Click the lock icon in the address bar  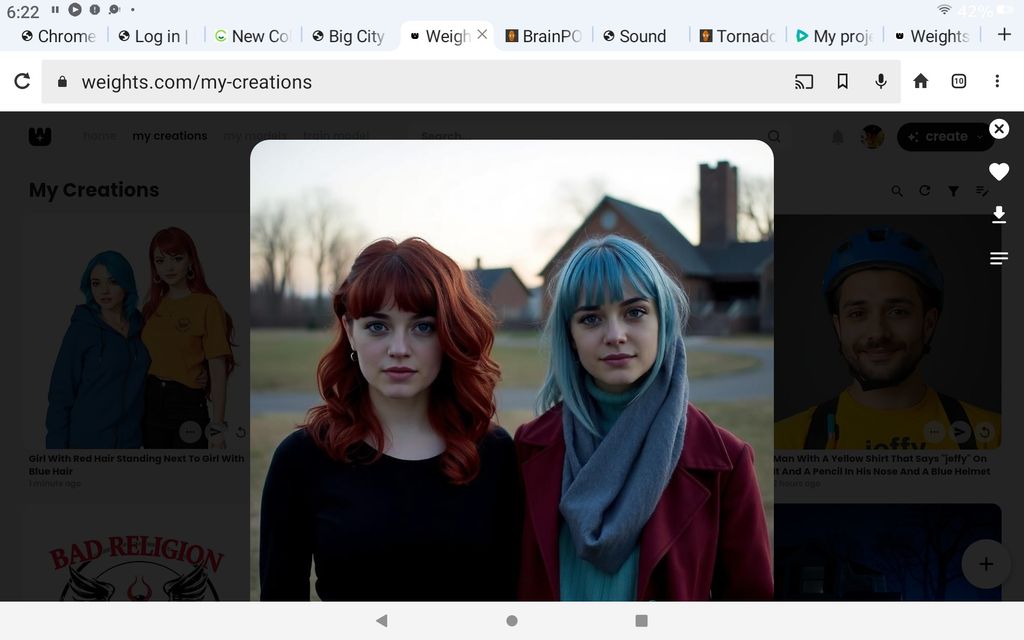coord(62,82)
